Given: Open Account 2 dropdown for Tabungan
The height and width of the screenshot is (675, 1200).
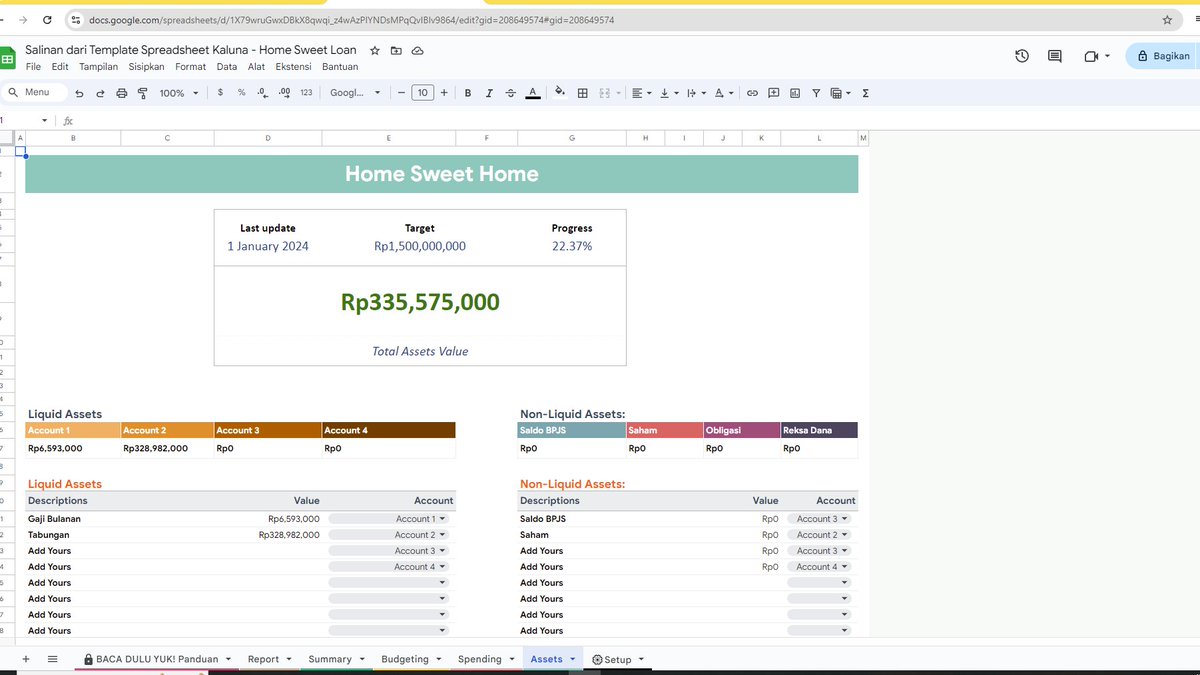Looking at the screenshot, I should [x=389, y=535].
